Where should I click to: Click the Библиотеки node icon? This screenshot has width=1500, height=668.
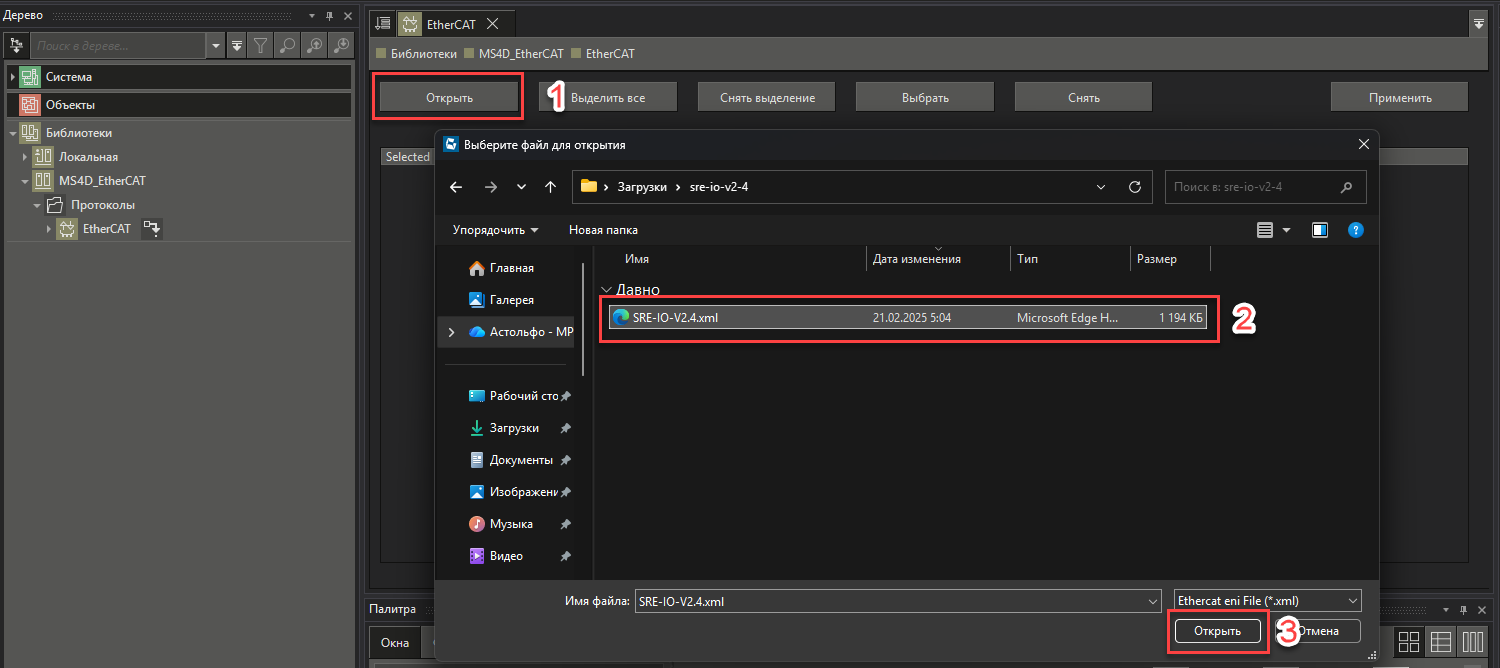pyautogui.click(x=30, y=133)
